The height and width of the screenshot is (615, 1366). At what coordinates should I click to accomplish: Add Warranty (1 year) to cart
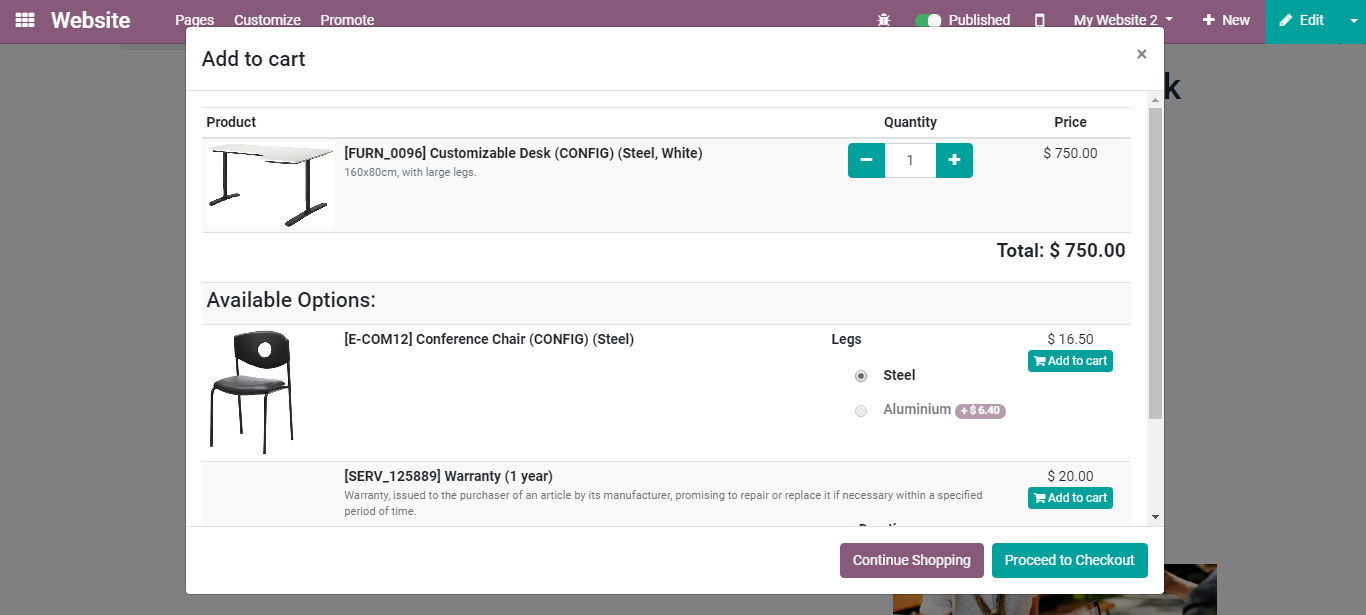click(x=1070, y=498)
